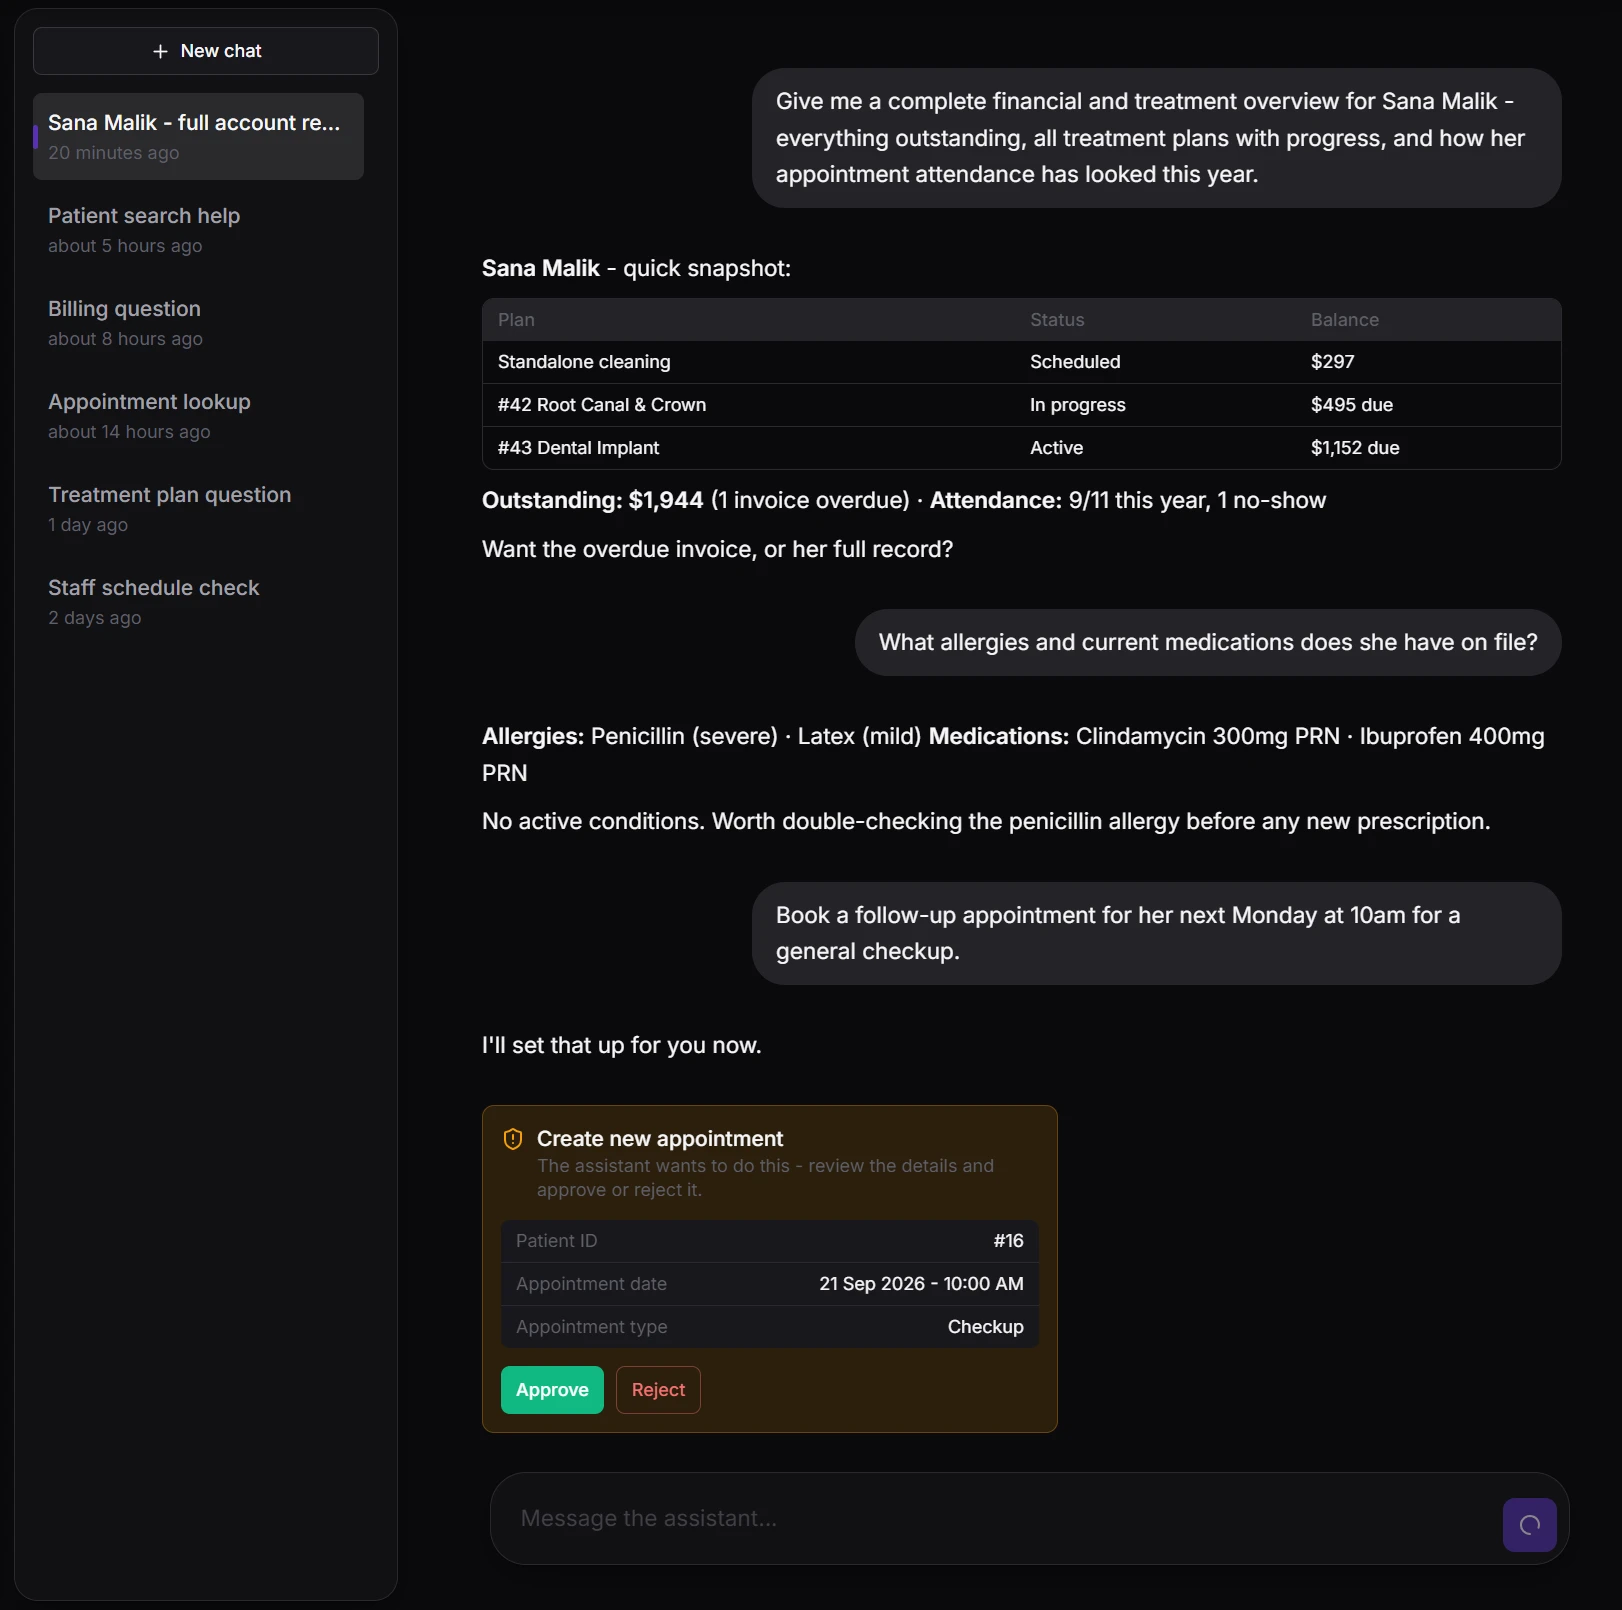Click the Allergies: Penicillin (severe) text
The height and width of the screenshot is (1610, 1622).
click(630, 736)
